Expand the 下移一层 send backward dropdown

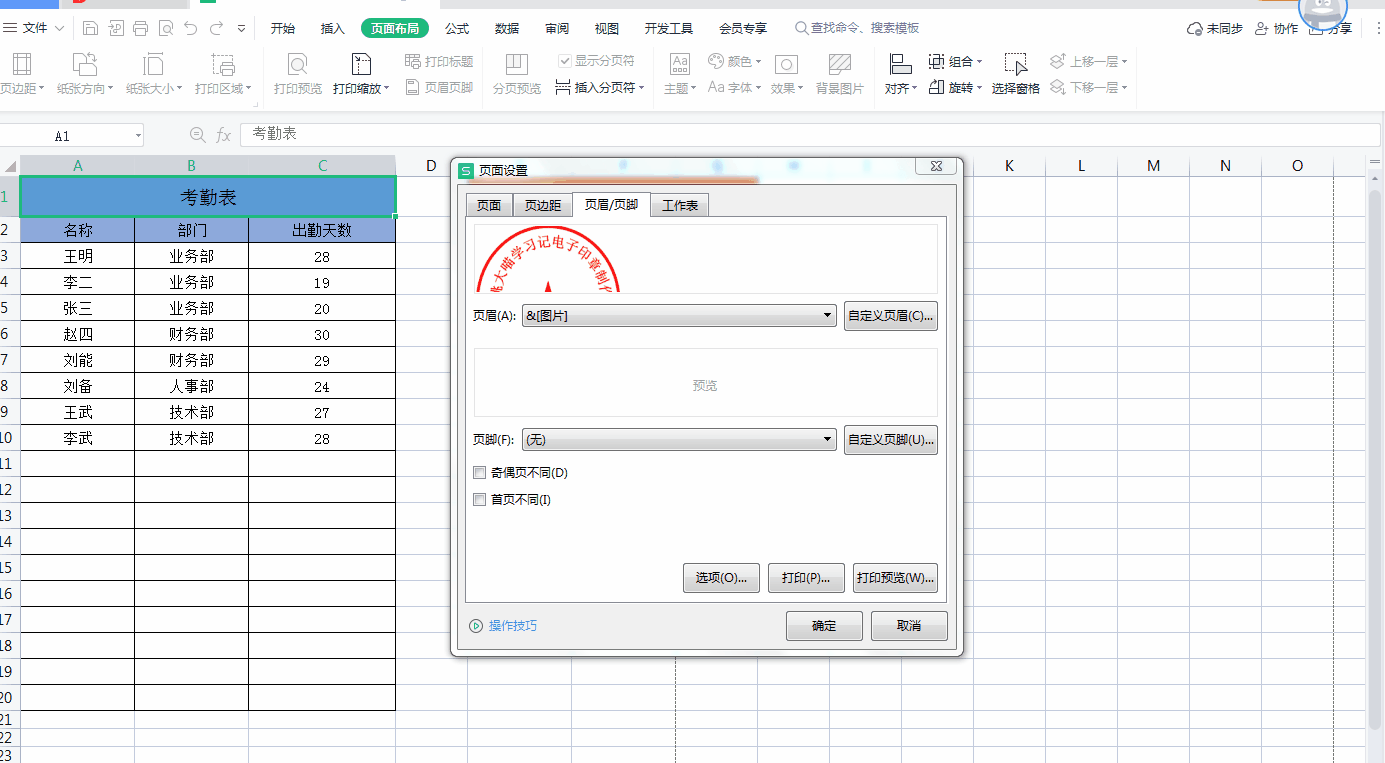(1124, 88)
